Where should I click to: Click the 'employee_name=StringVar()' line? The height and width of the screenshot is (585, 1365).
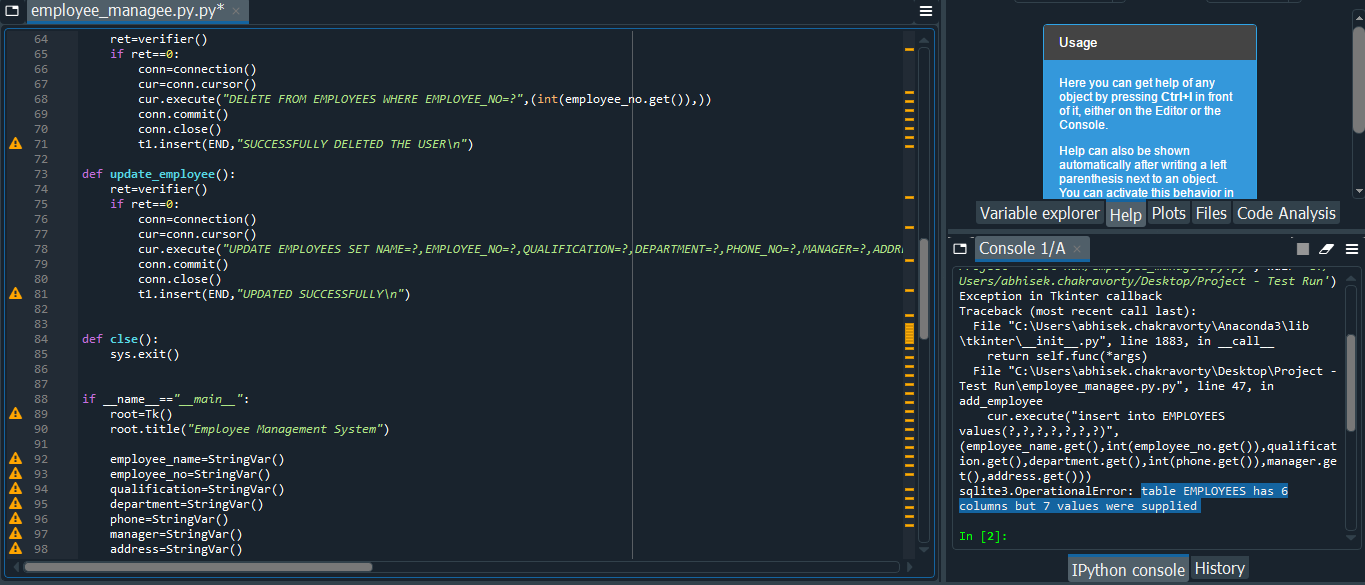[197, 459]
